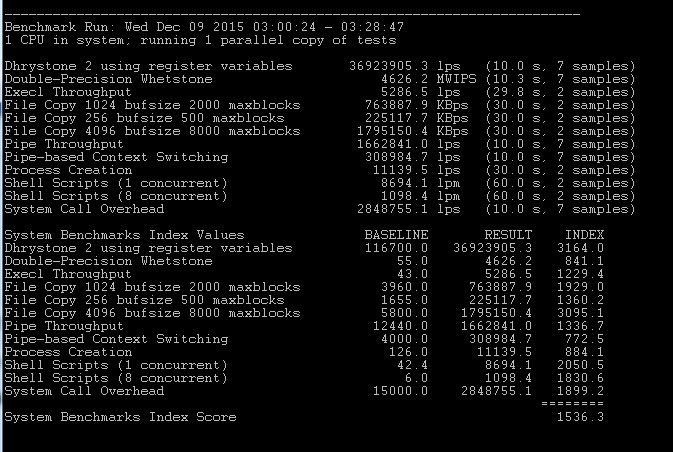Click Pipe Throughput baseline '12440.0'
673x452 pixels.
(400, 326)
